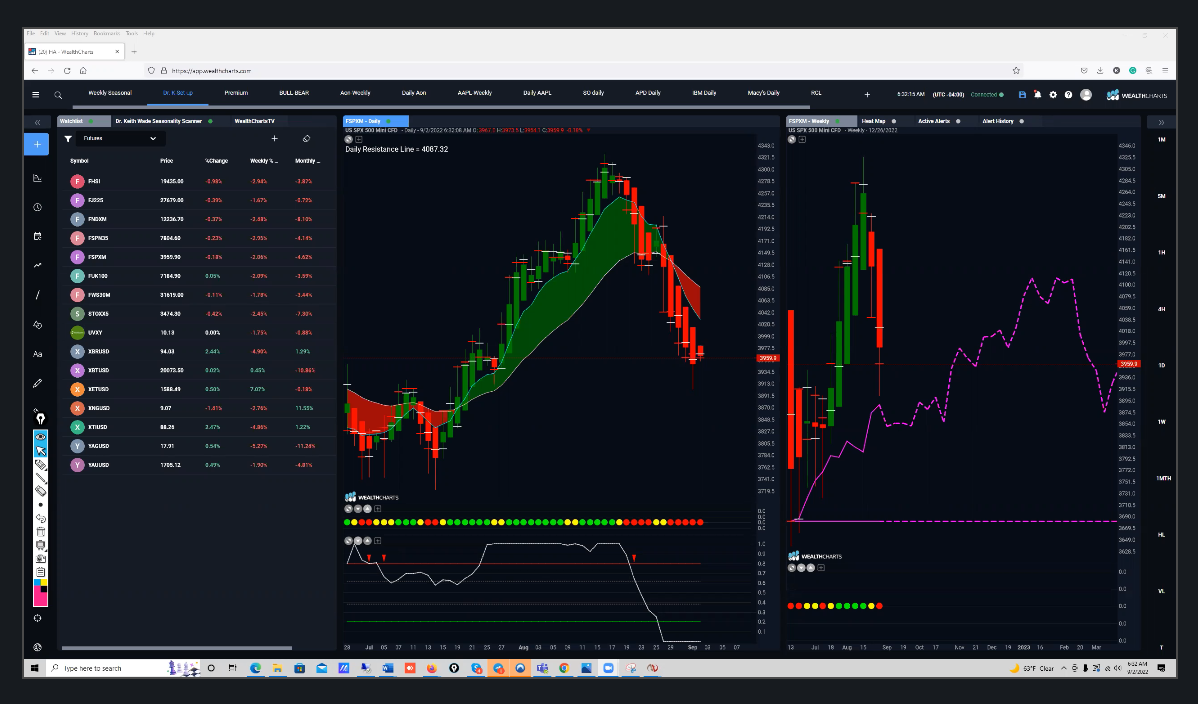The image size is (1198, 704).
Task: Open the WealthChartsTV panel tab
Action: coord(255,121)
